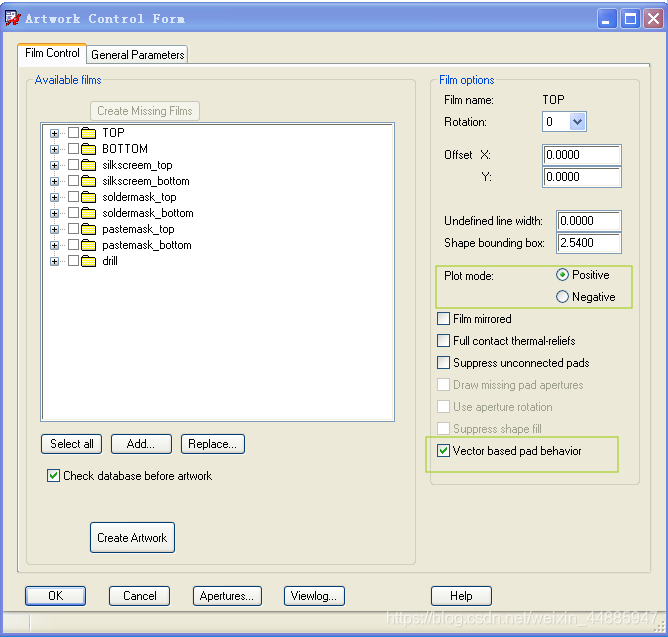This screenshot has width=668, height=637.
Task: Click the Offset X input field
Action: 581,155
